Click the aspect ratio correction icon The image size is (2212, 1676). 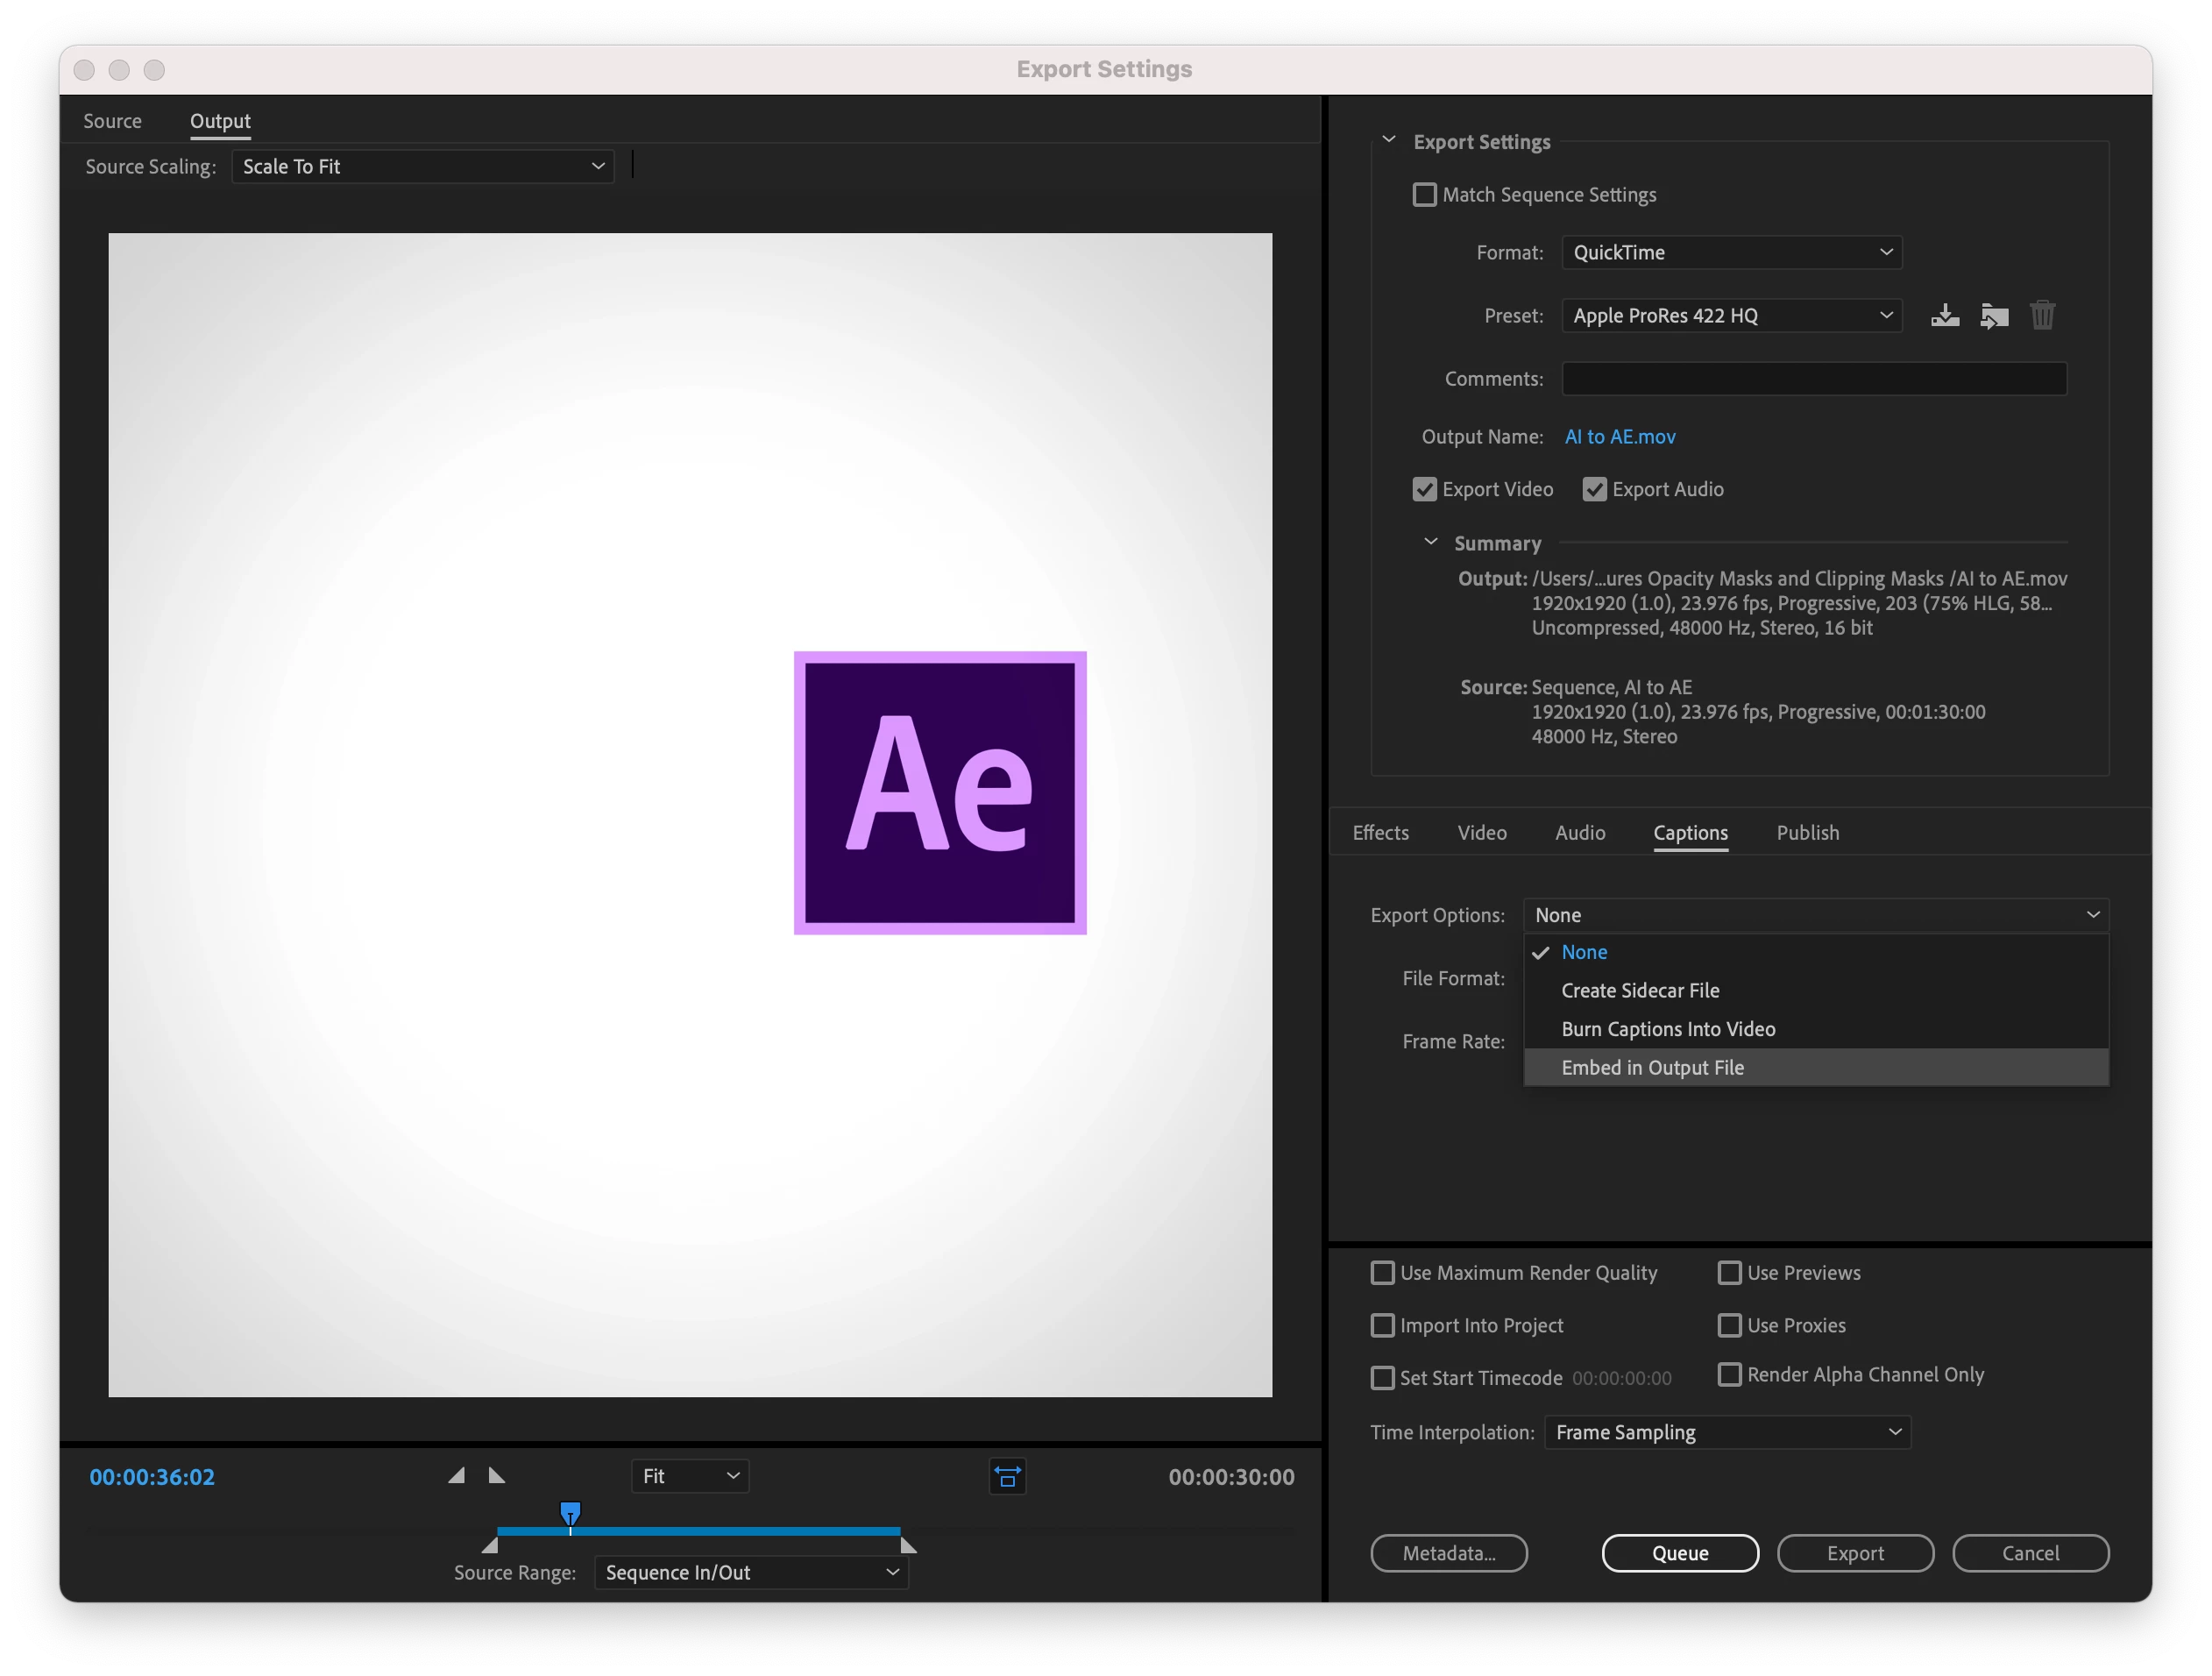[x=1007, y=1477]
